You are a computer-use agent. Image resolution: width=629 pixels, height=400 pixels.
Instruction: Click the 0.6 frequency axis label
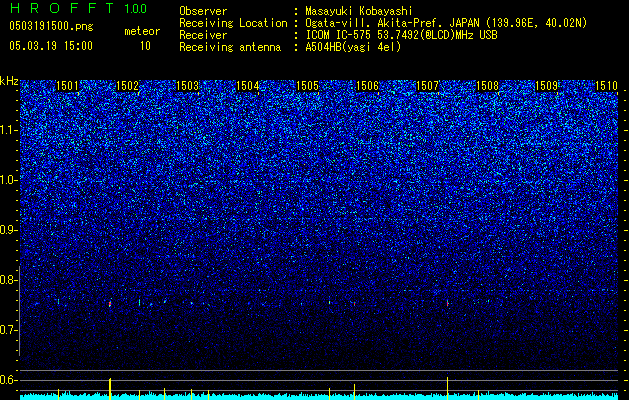pos(9,380)
